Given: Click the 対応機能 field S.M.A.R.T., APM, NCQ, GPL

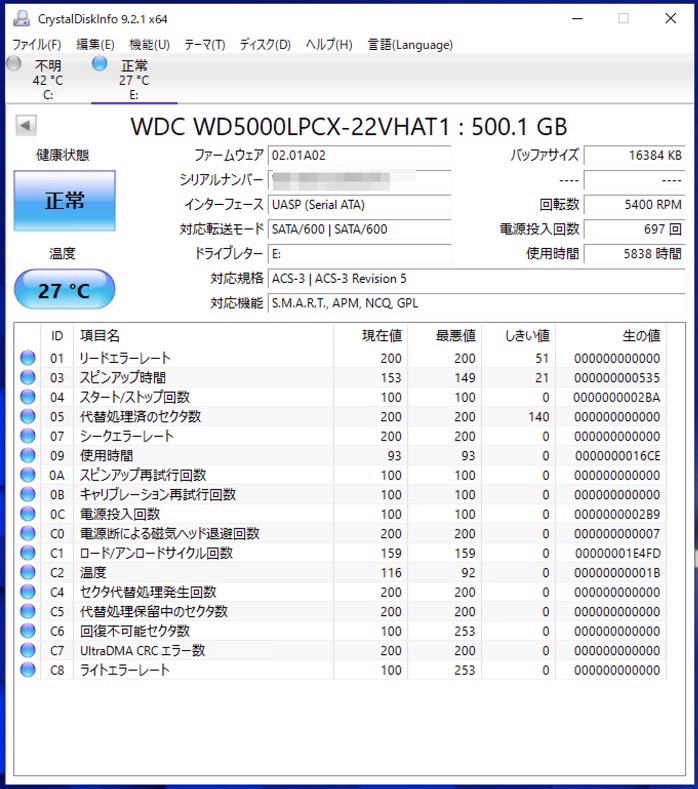Looking at the screenshot, I should 476,303.
